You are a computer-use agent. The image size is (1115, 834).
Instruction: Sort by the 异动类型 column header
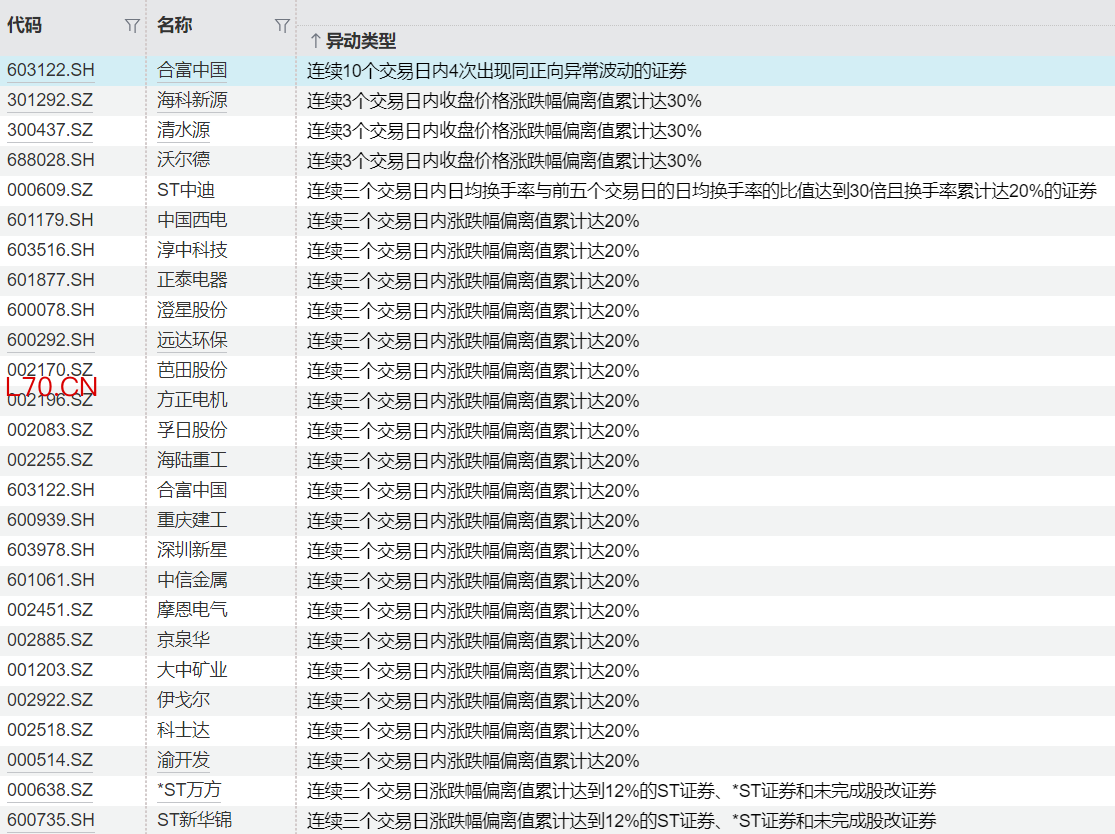click(x=361, y=41)
